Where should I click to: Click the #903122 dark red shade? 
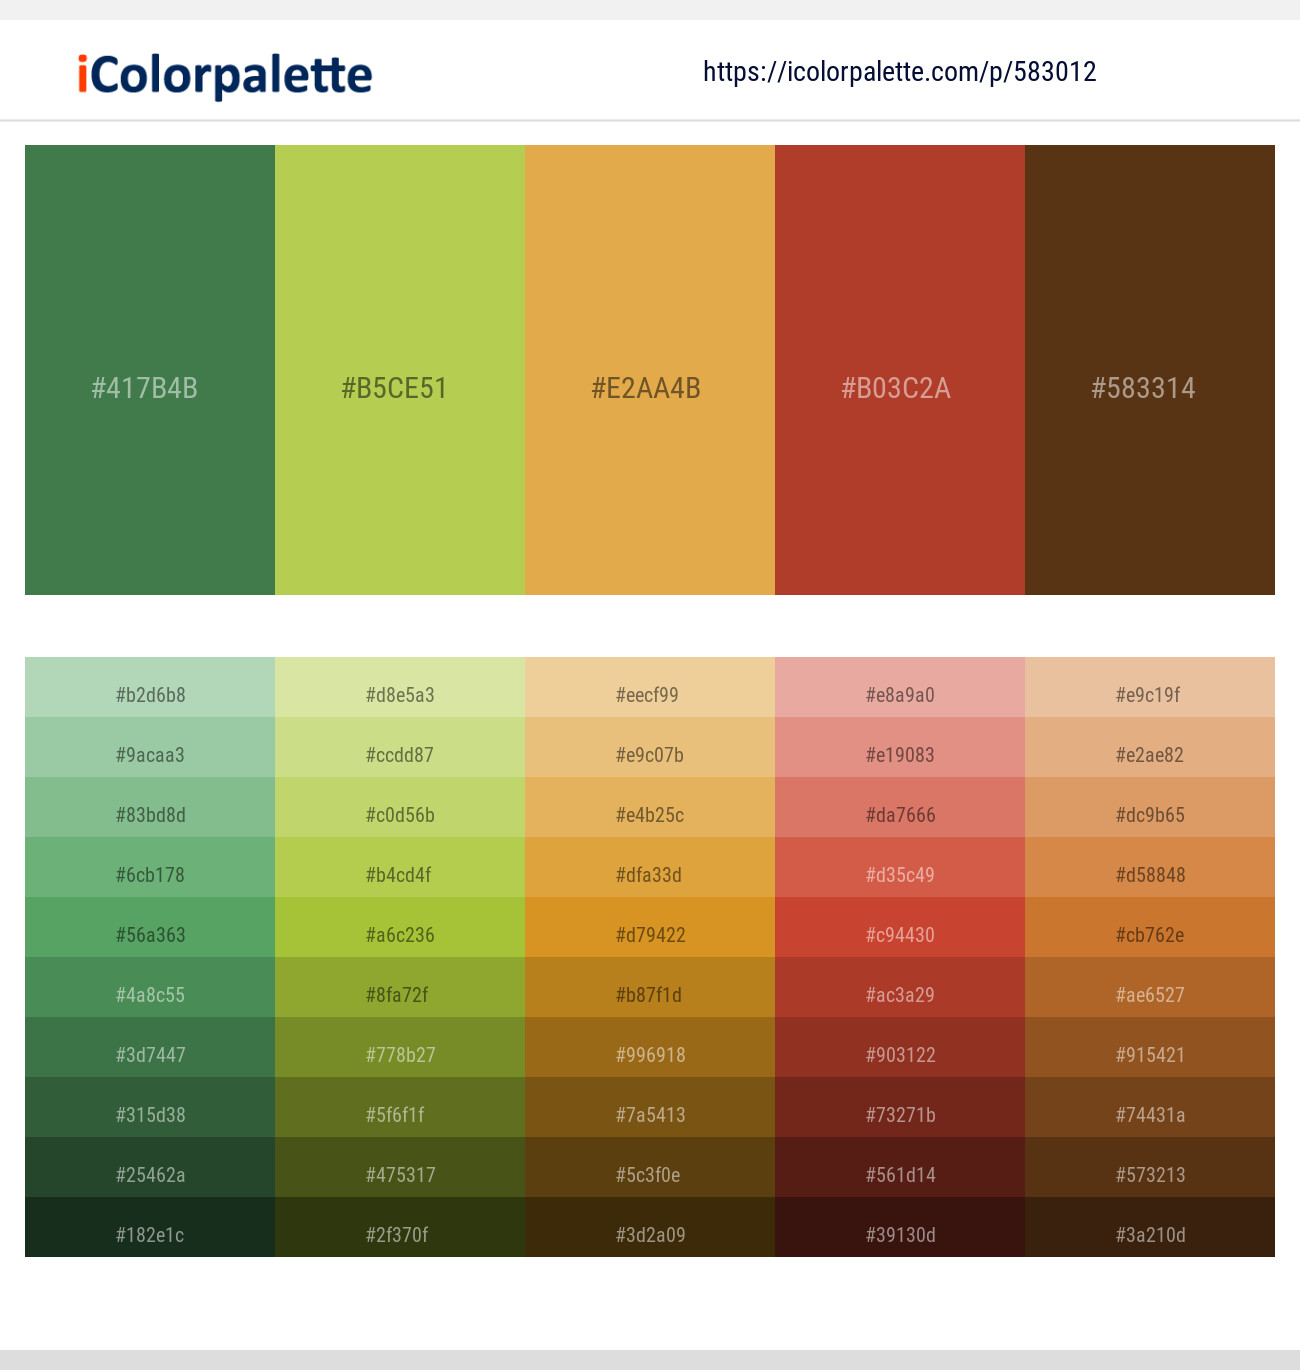click(899, 1055)
